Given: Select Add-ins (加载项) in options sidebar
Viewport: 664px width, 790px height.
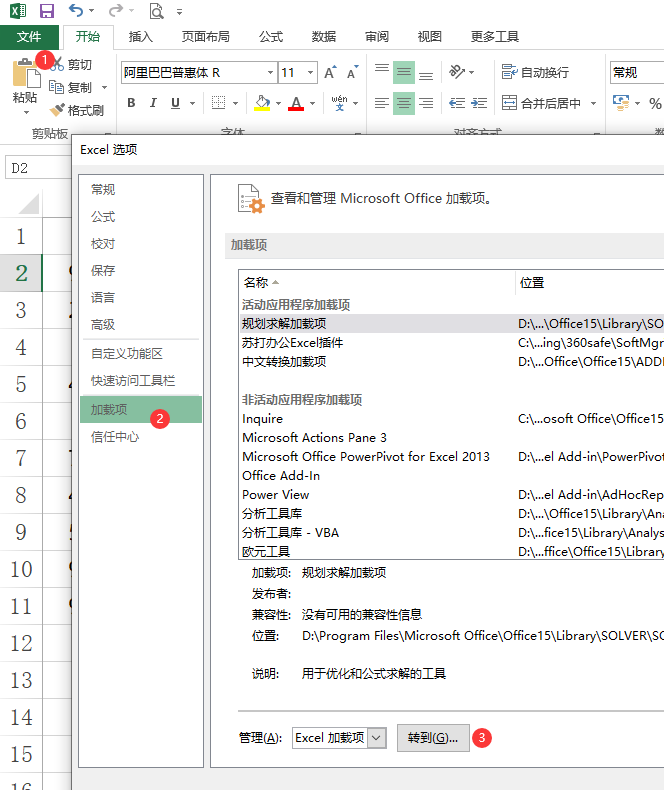Looking at the screenshot, I should (141, 410).
